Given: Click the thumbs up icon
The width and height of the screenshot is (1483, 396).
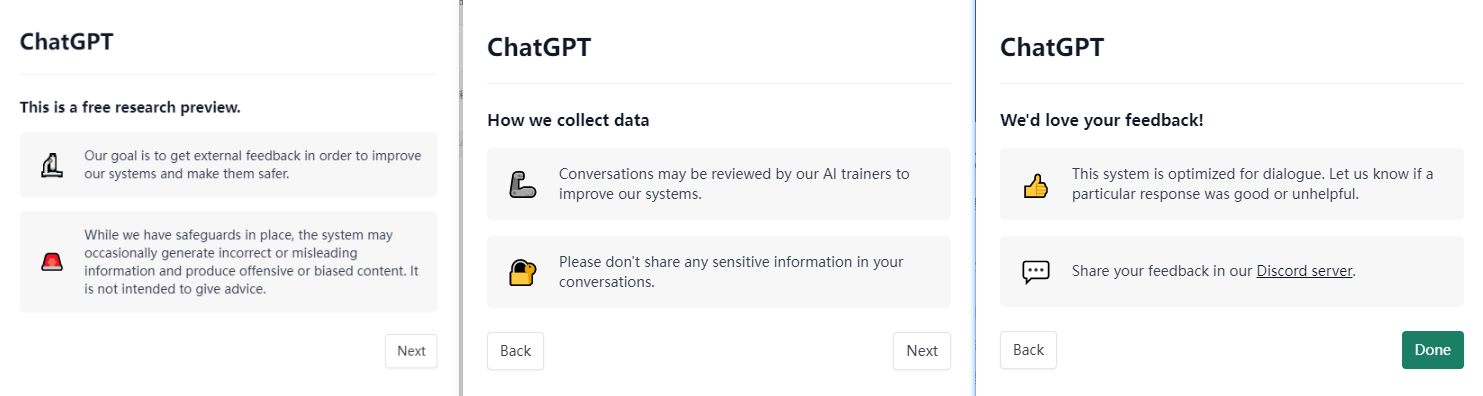Looking at the screenshot, I should pos(1035,185).
